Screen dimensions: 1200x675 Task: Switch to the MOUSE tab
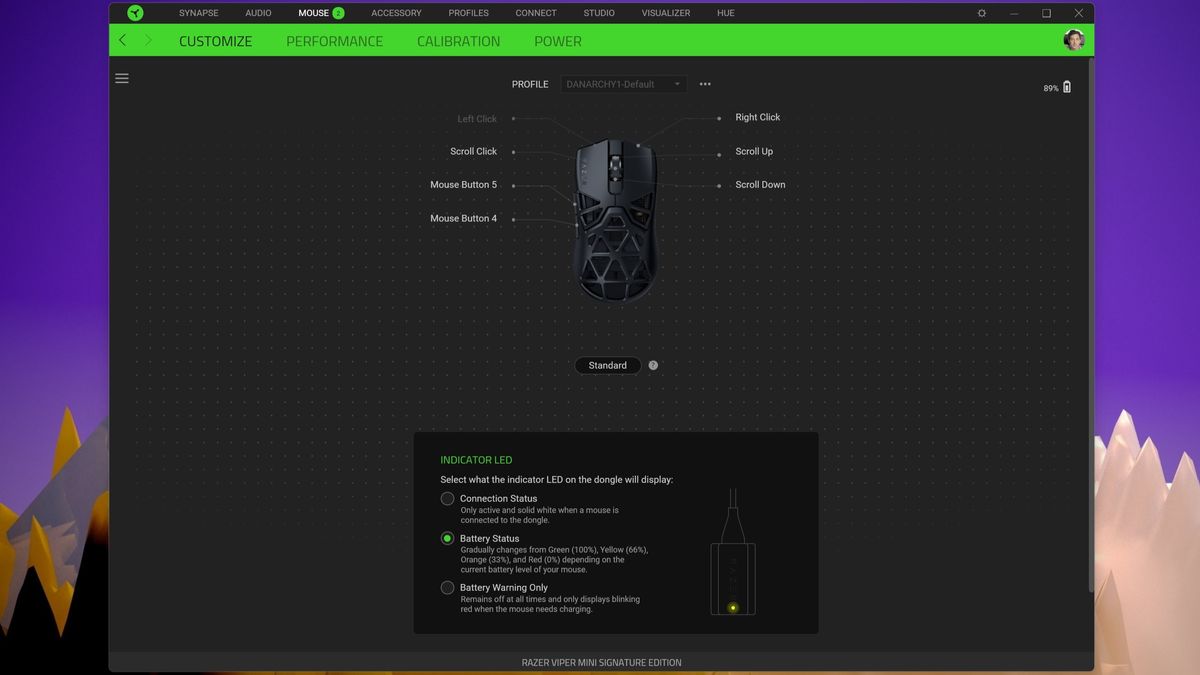pos(313,13)
